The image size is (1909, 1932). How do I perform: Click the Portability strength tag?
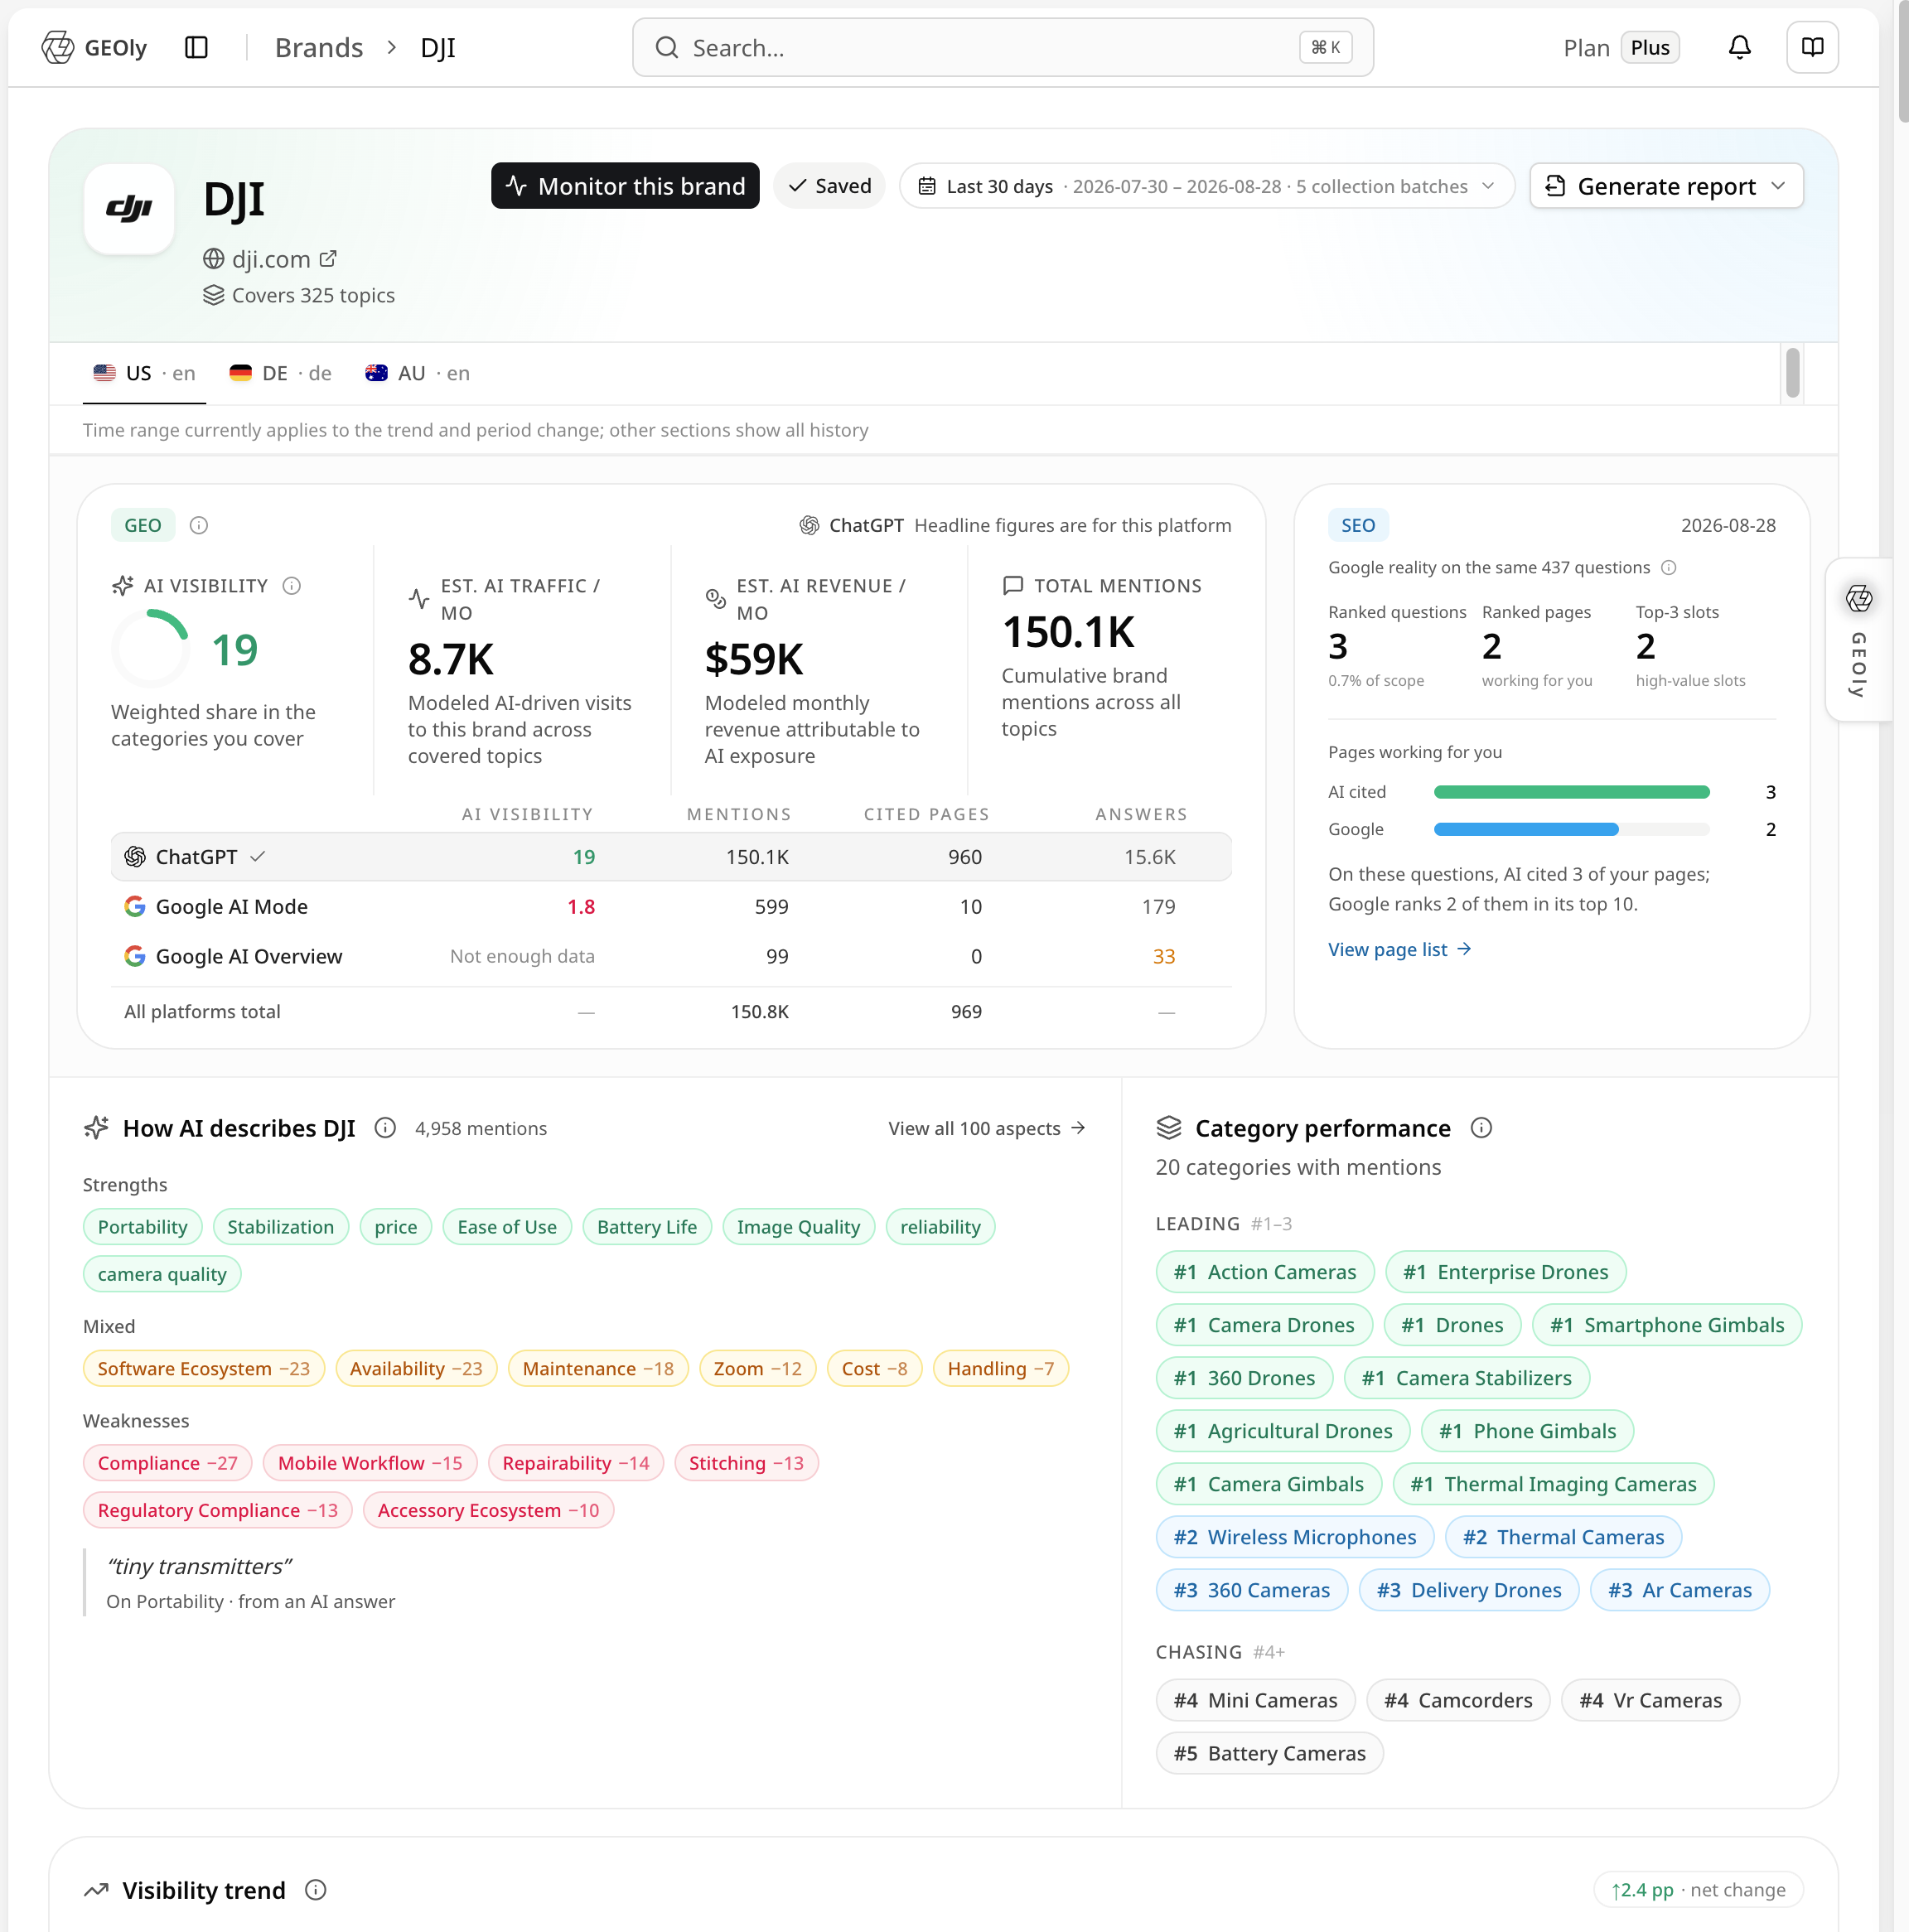click(x=143, y=1227)
